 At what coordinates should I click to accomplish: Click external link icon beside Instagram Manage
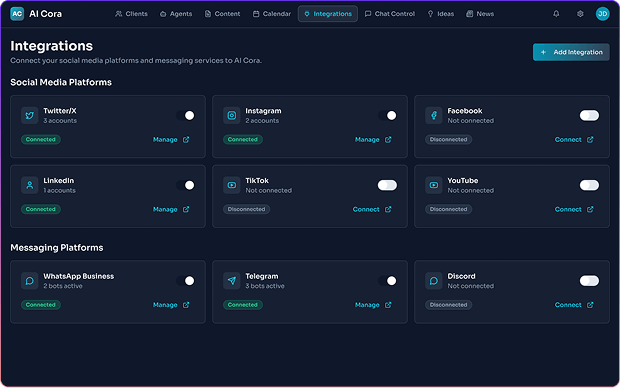tap(388, 140)
